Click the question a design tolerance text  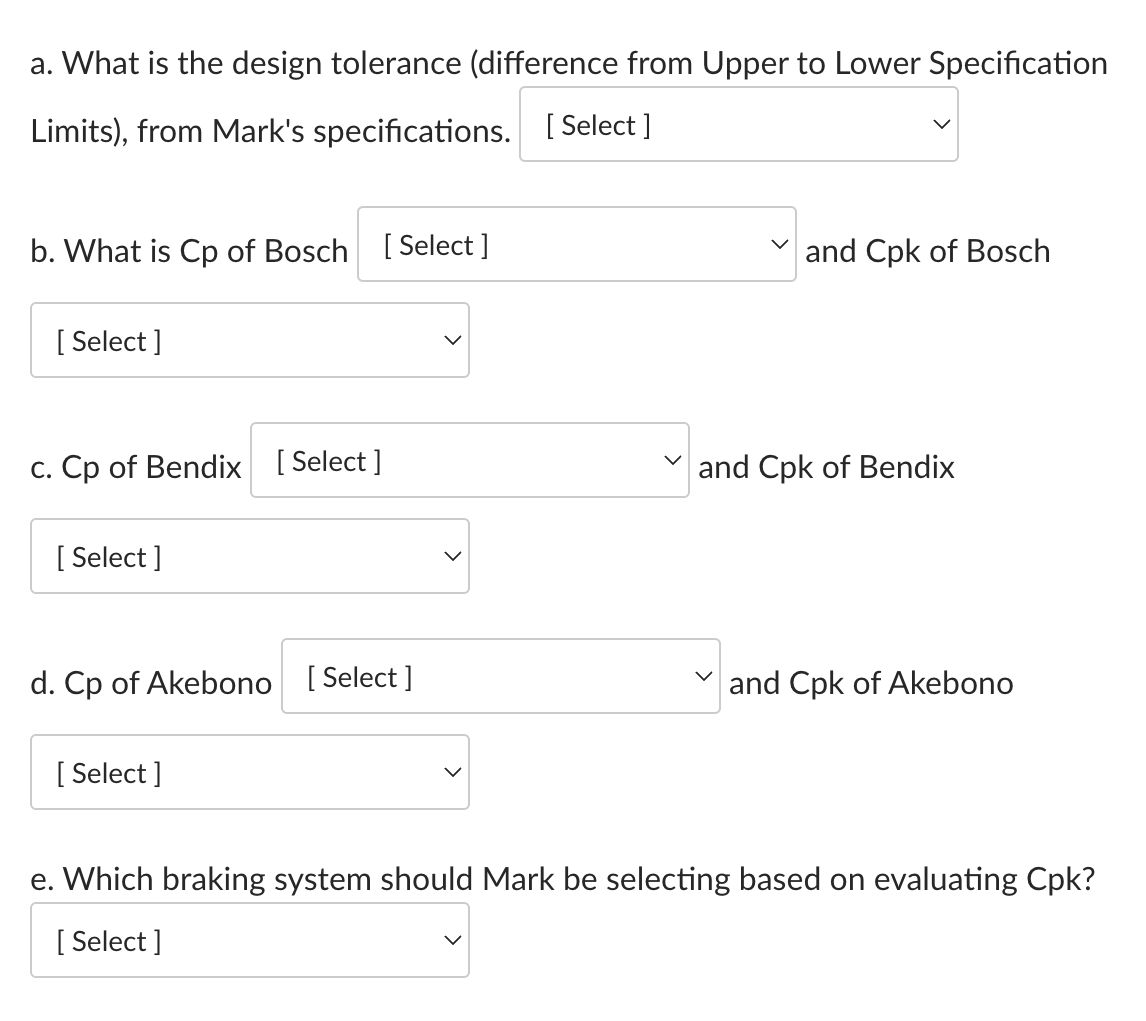pos(568,64)
